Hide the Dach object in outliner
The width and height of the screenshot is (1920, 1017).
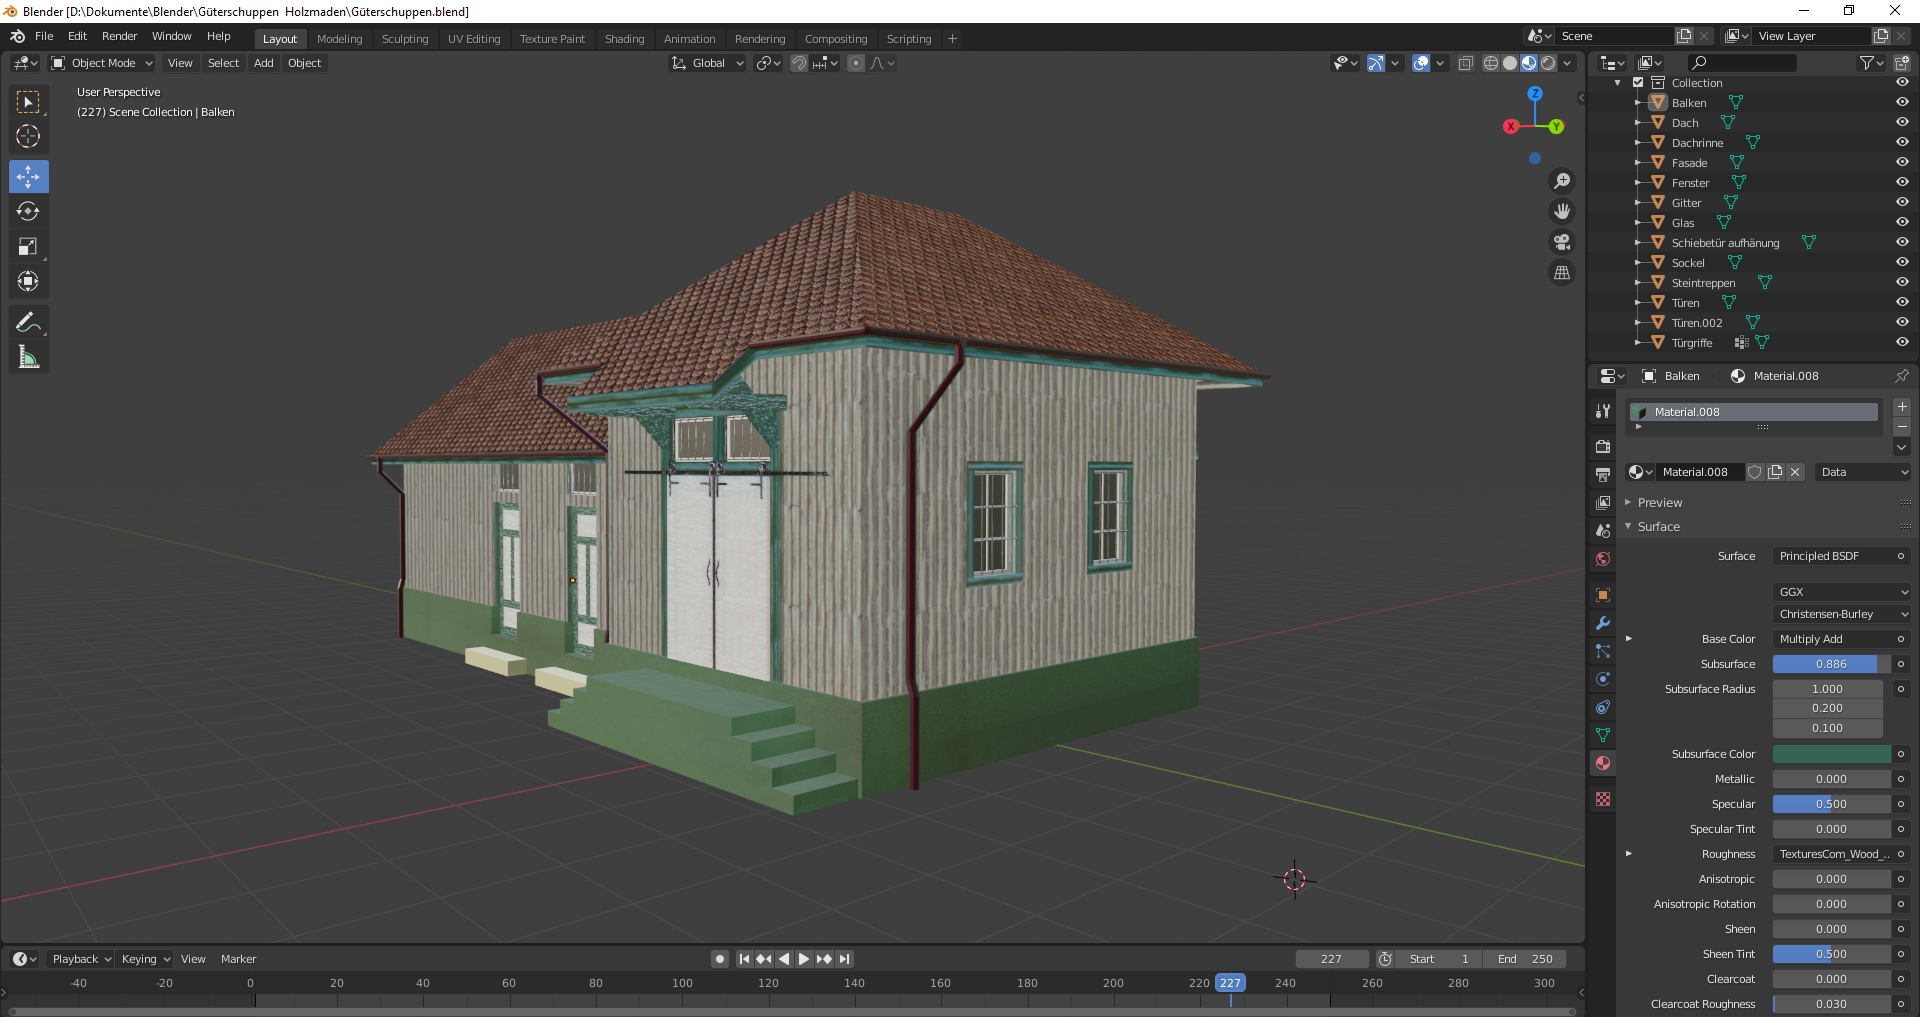(1902, 122)
